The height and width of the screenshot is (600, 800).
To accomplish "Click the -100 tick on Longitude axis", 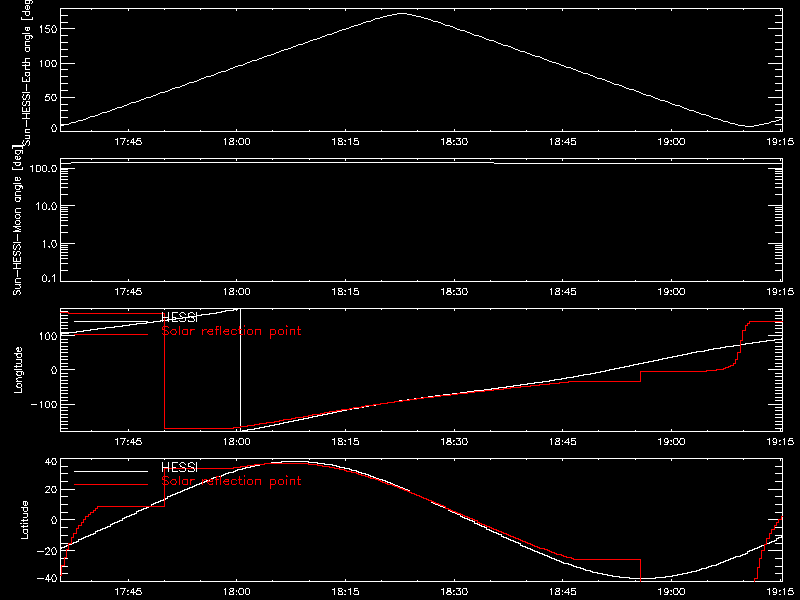I will (x=43, y=404).
